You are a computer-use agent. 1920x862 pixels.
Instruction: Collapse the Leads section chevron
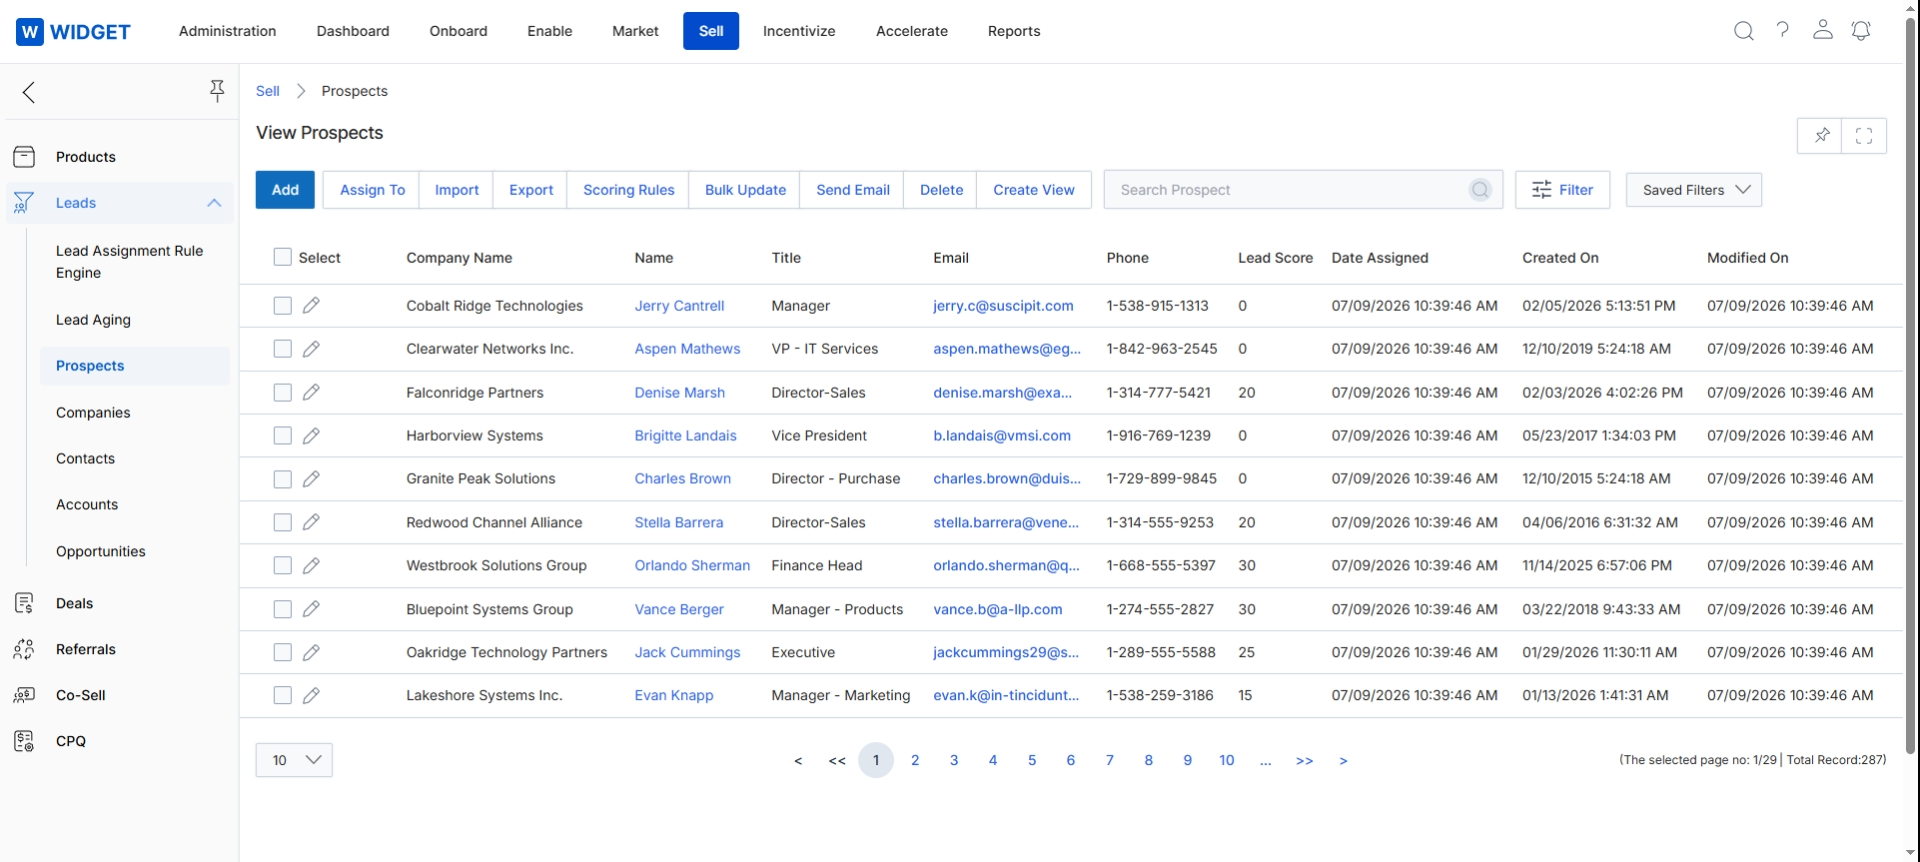click(214, 203)
